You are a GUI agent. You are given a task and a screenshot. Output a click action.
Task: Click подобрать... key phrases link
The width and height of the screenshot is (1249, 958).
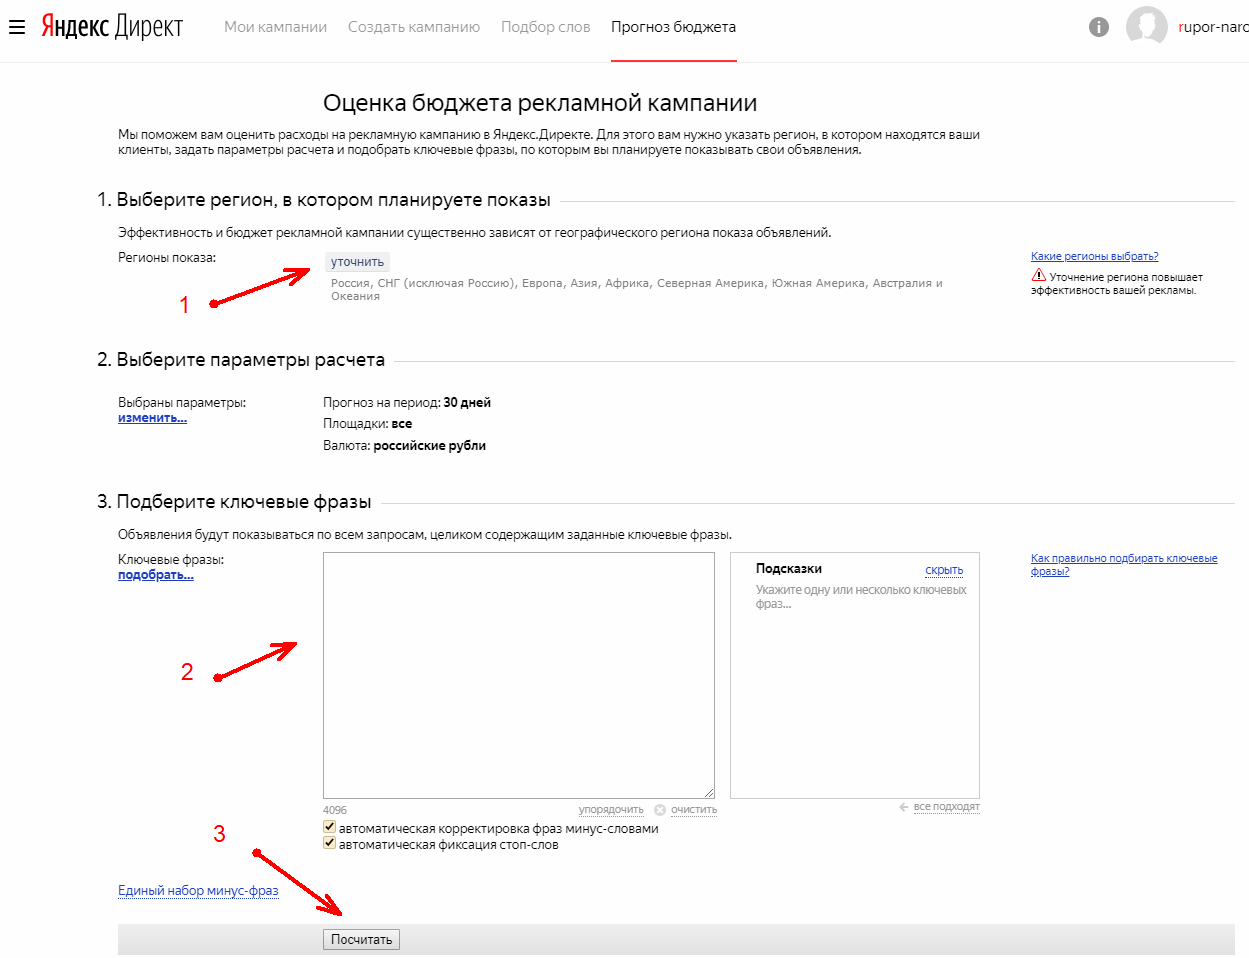[x=155, y=575]
